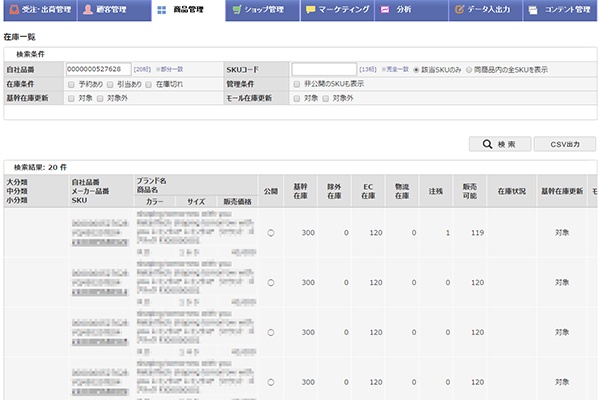600x400 pixels.
Task: Enable the 予約あり checkbox
Action: pyautogui.click(x=70, y=84)
